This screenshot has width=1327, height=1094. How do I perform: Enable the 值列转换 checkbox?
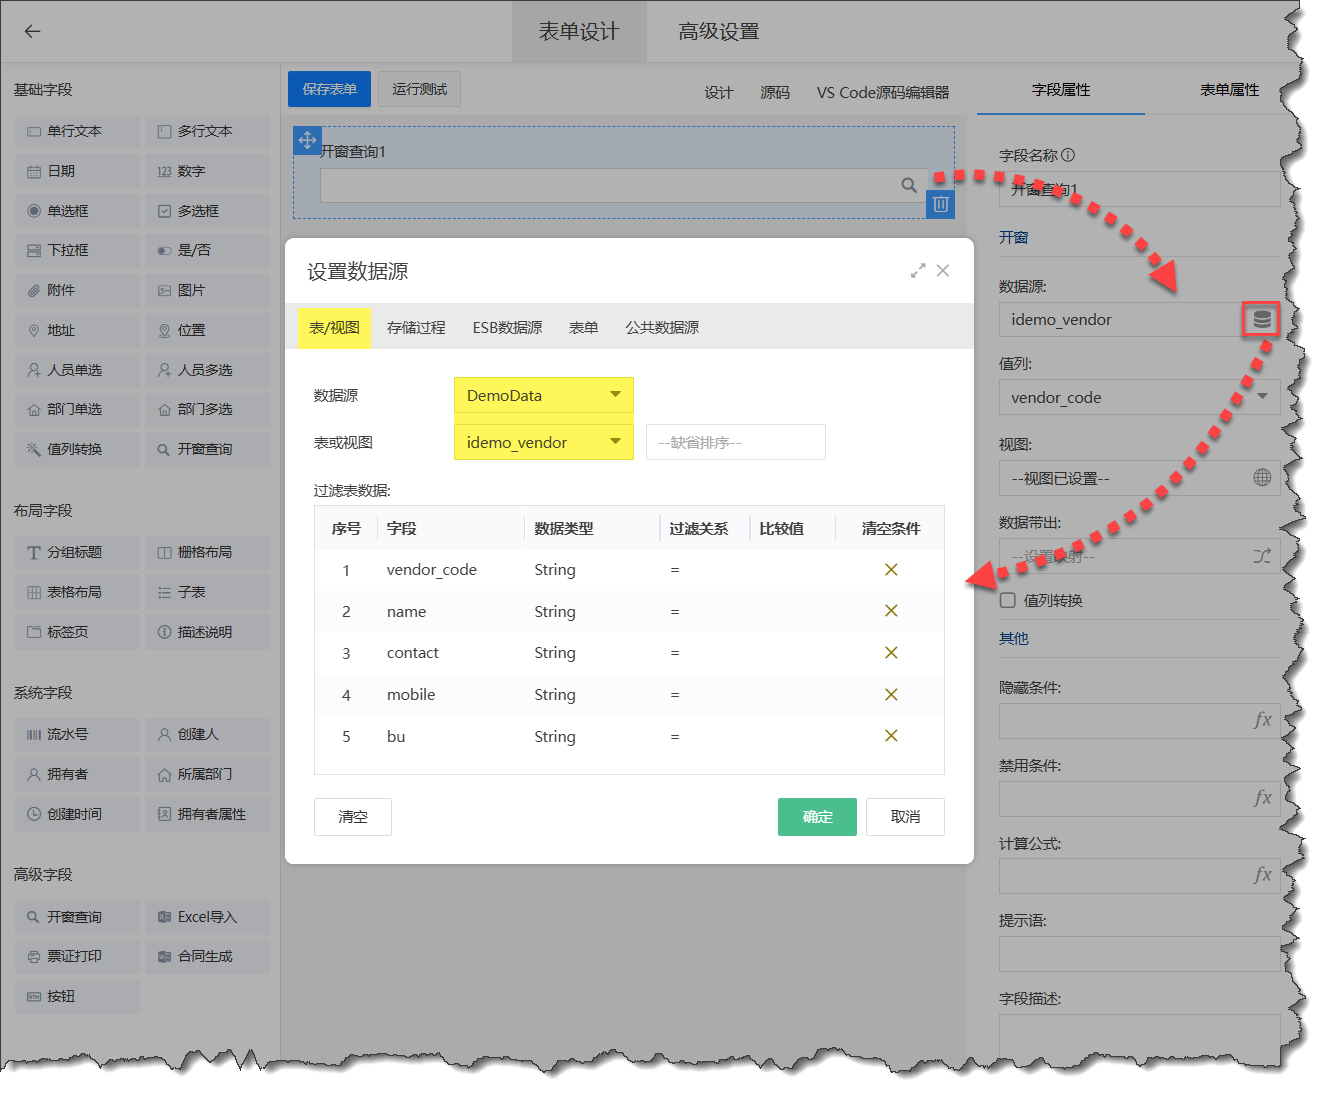pyautogui.click(x=1007, y=600)
